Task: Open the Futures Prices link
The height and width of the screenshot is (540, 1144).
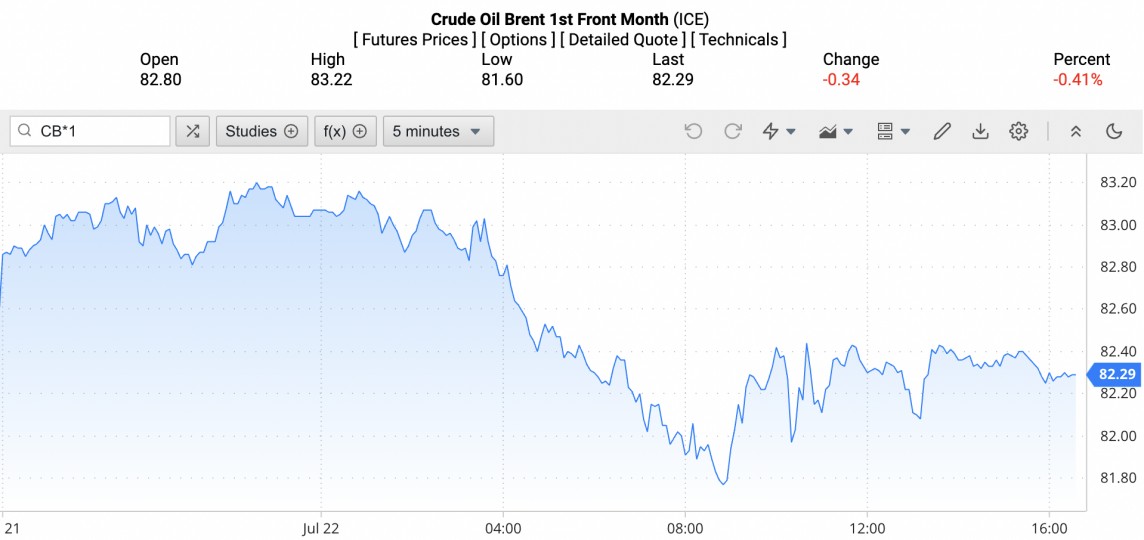Action: click(415, 40)
